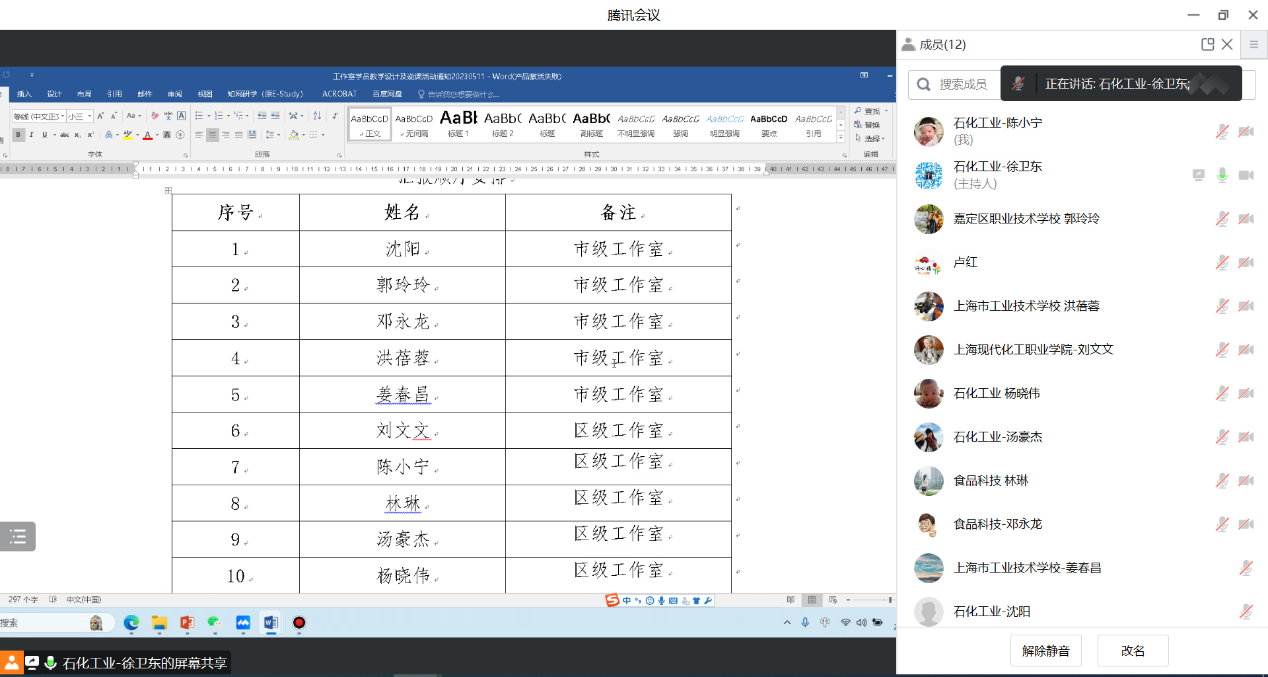
Task: Click avatar of 石化工业-陈小宁
Action: 928,131
